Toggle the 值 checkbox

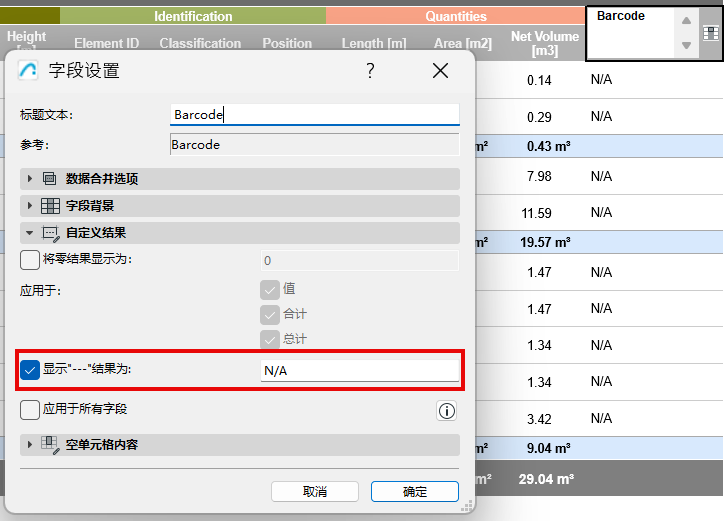click(270, 290)
